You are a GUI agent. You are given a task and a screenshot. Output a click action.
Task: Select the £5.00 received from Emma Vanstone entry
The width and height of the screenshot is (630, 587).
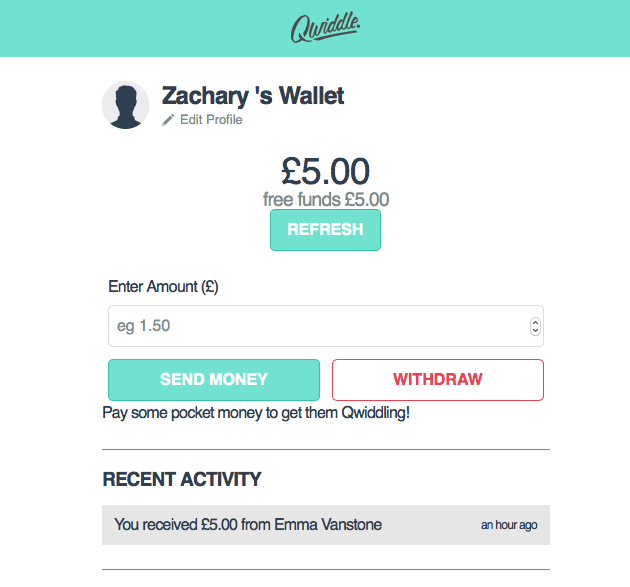pos(326,525)
